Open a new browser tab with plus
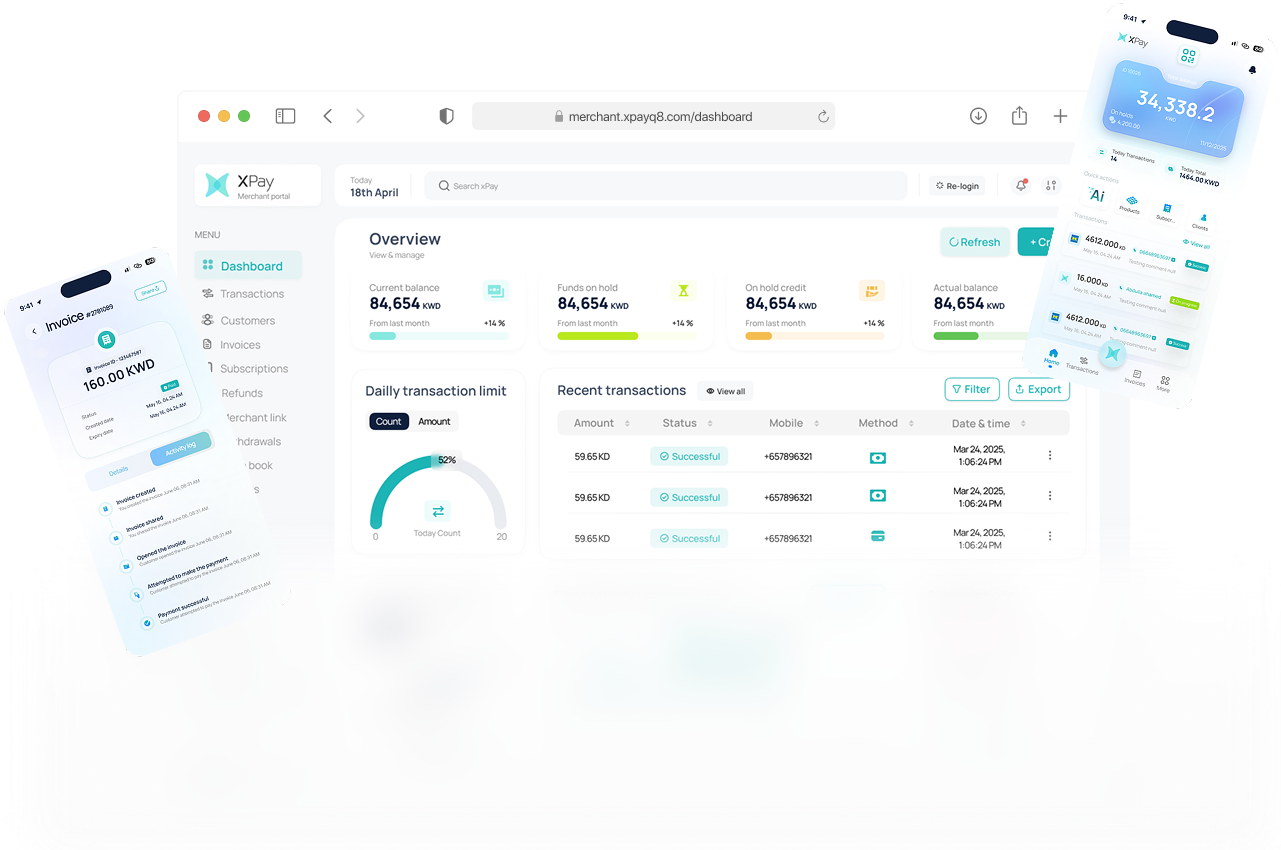 pyautogui.click(x=1060, y=116)
